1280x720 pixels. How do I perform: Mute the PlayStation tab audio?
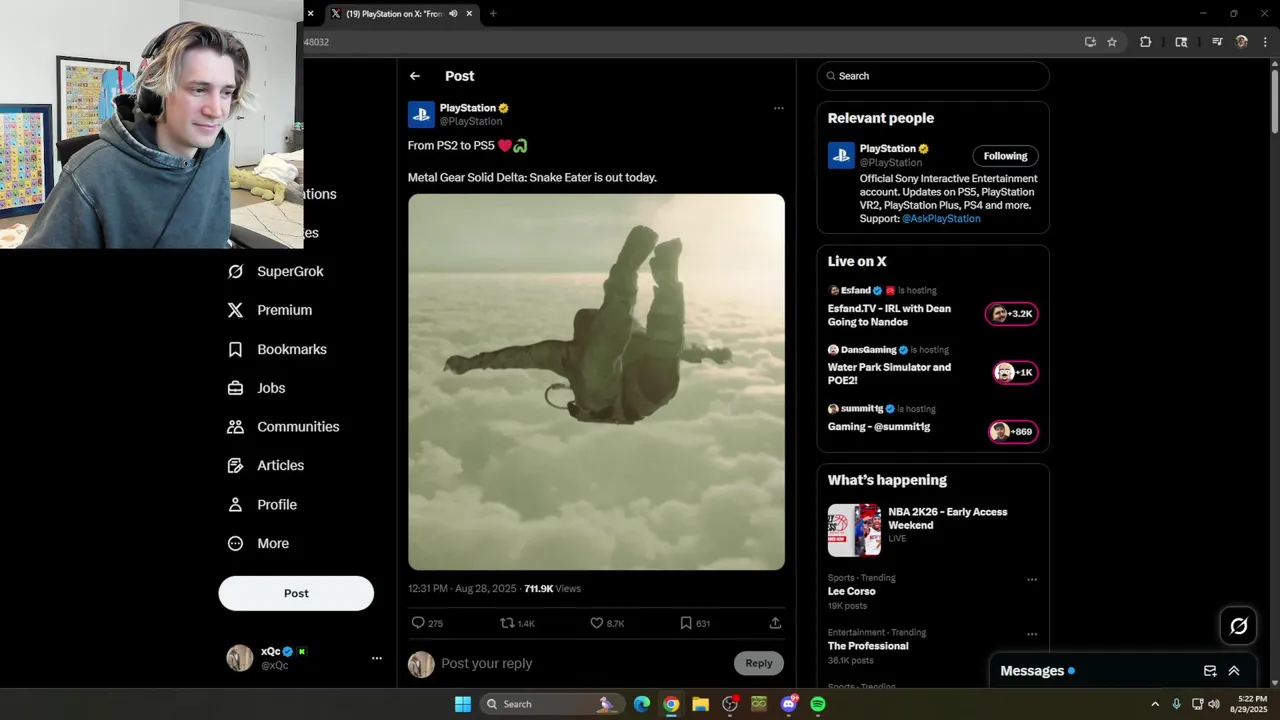point(453,14)
